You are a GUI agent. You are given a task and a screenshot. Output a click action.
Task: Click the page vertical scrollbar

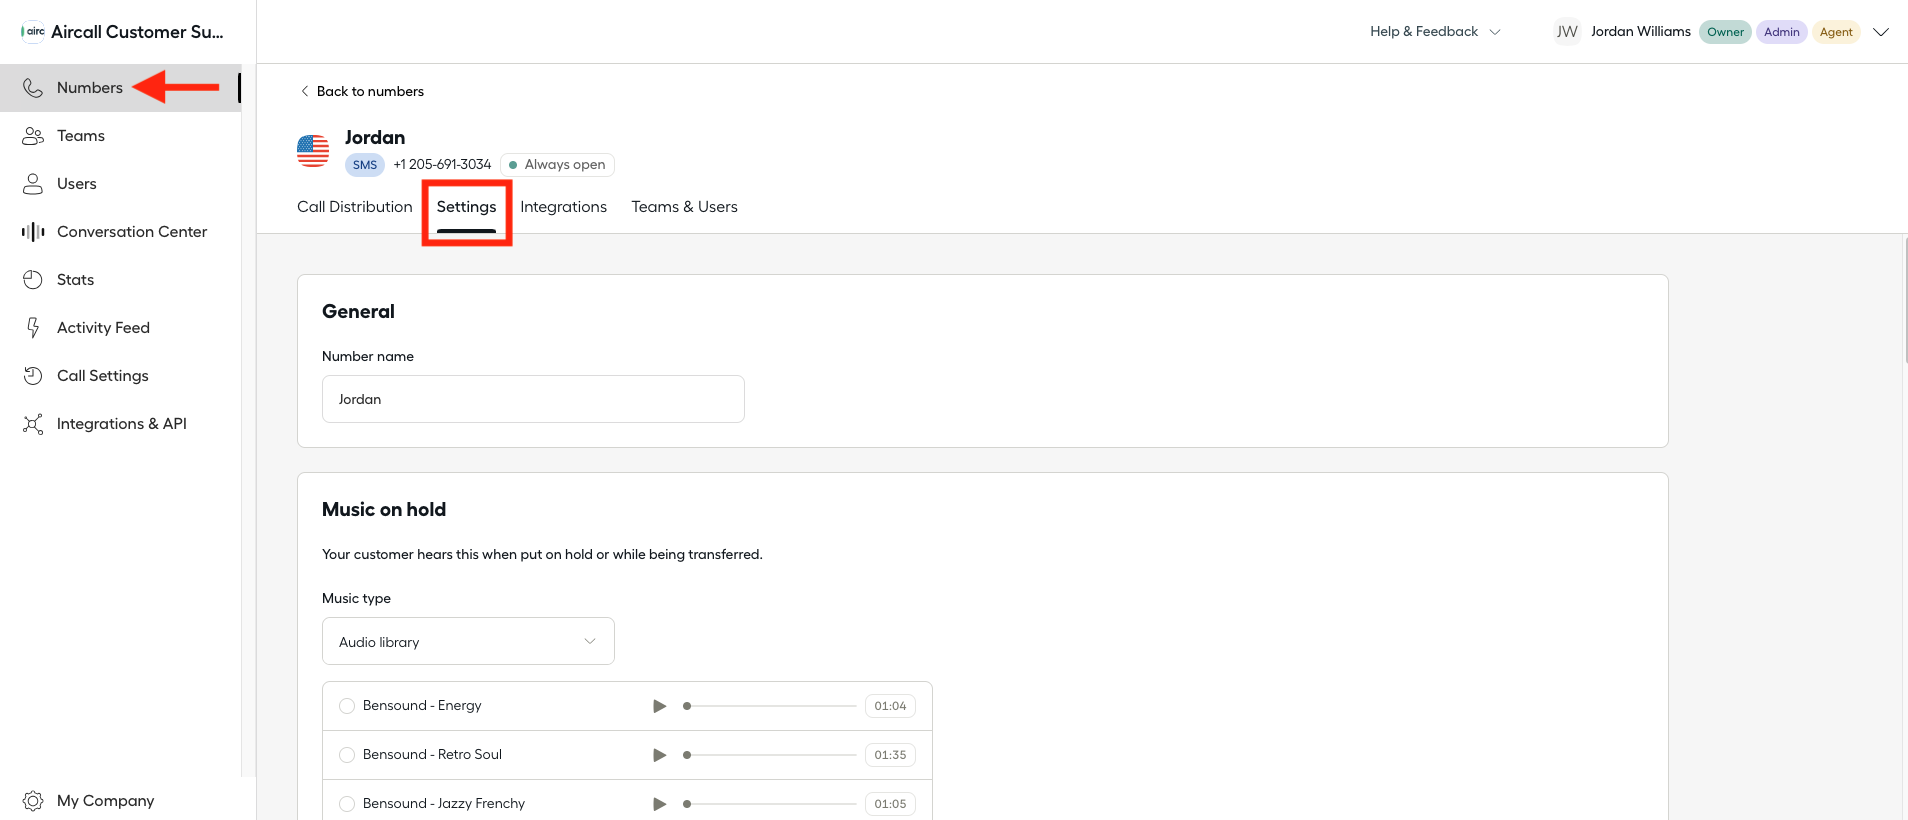coord(1904,300)
